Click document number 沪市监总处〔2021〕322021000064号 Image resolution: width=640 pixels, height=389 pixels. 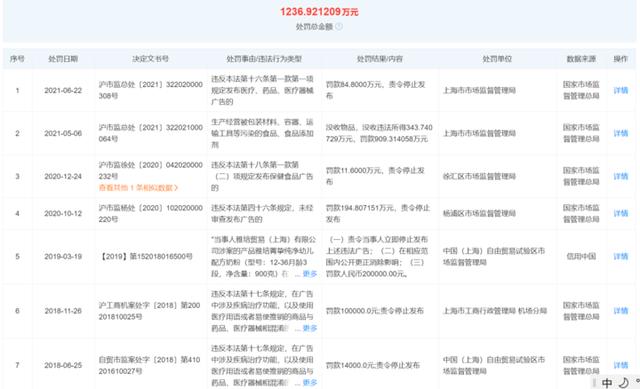(150, 133)
